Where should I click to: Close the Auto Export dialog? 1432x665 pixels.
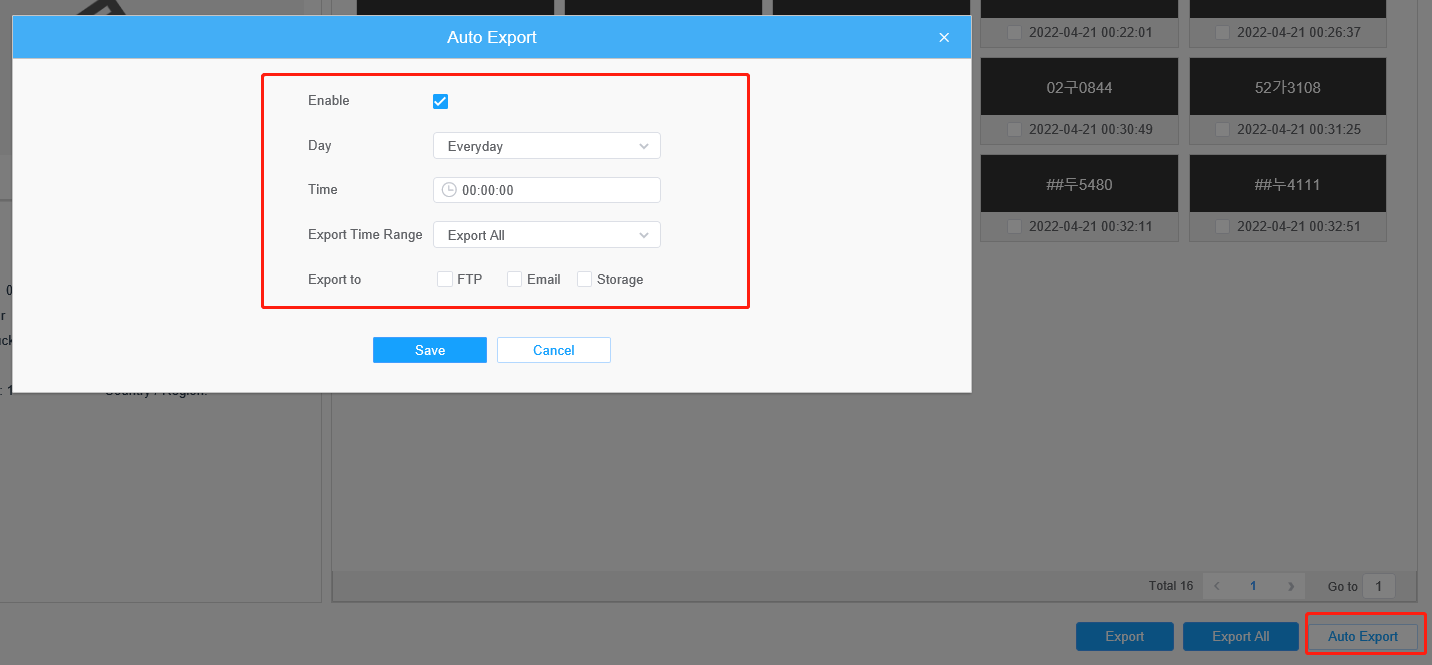[944, 38]
